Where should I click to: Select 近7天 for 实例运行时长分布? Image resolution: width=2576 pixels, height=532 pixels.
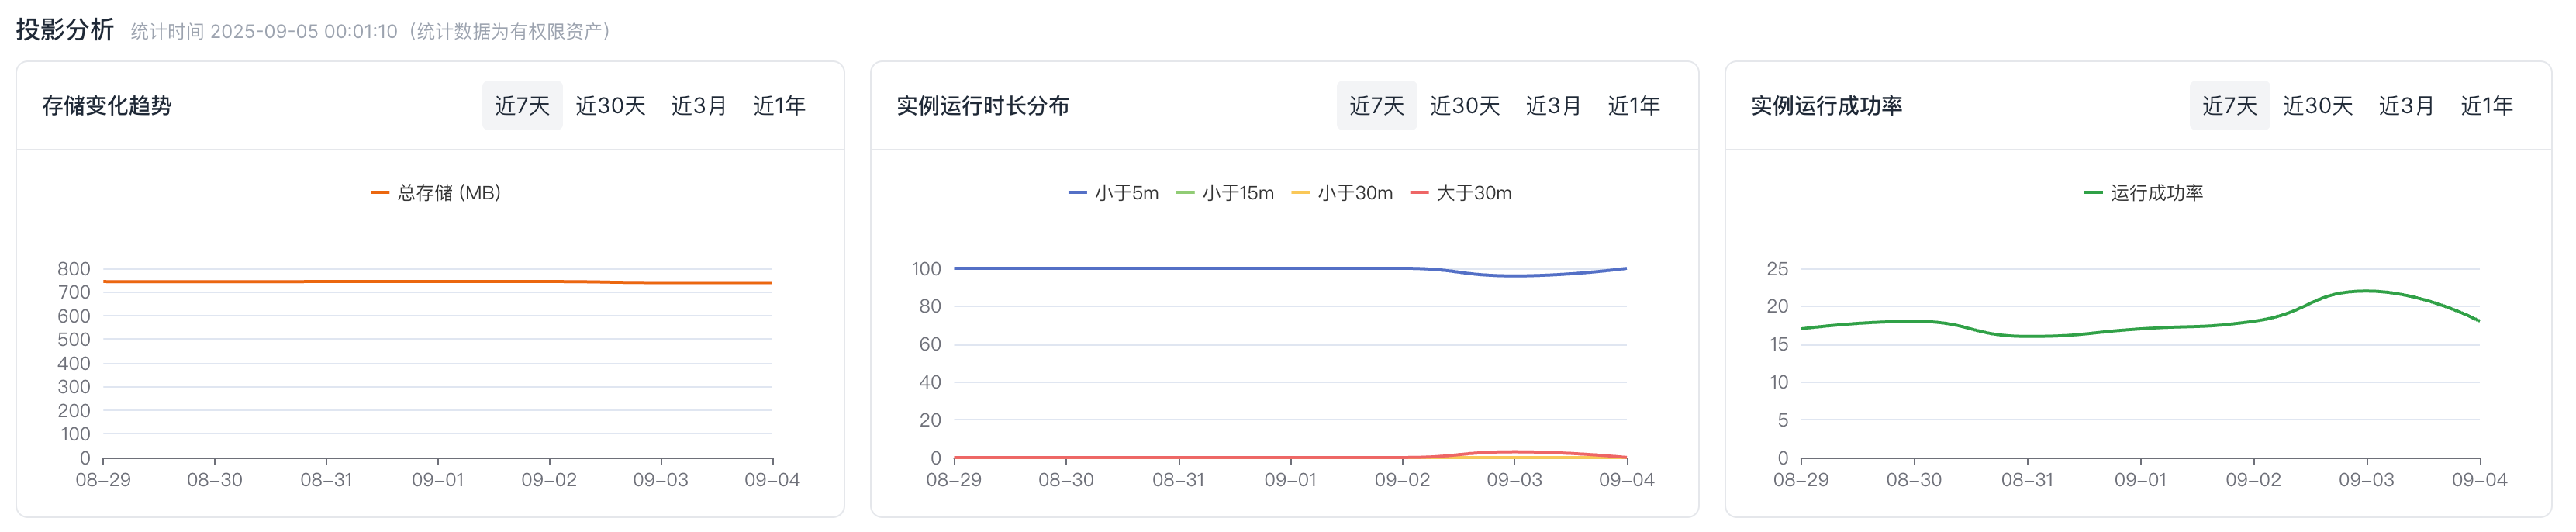pos(1376,106)
